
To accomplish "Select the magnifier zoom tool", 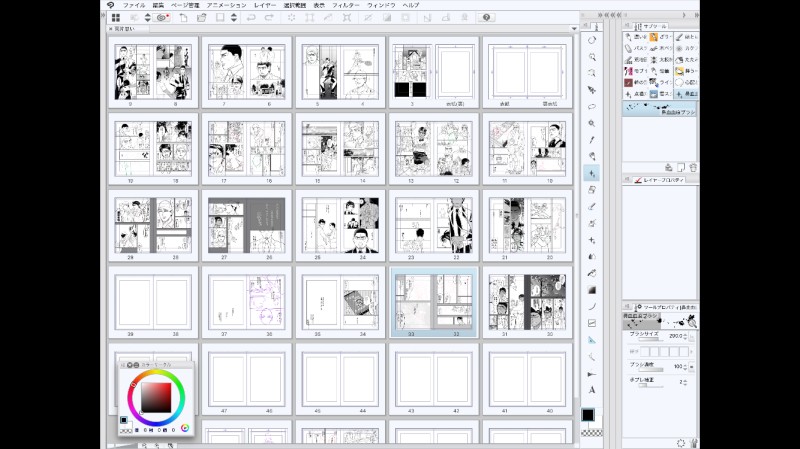I will (x=592, y=57).
